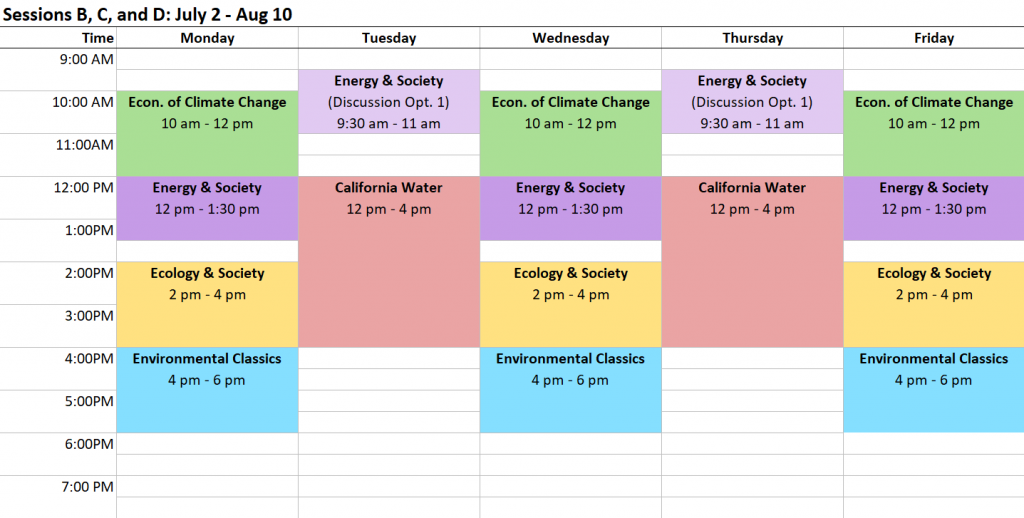1024x518 pixels.
Task: Select the Thursday column header
Action: [x=752, y=38]
